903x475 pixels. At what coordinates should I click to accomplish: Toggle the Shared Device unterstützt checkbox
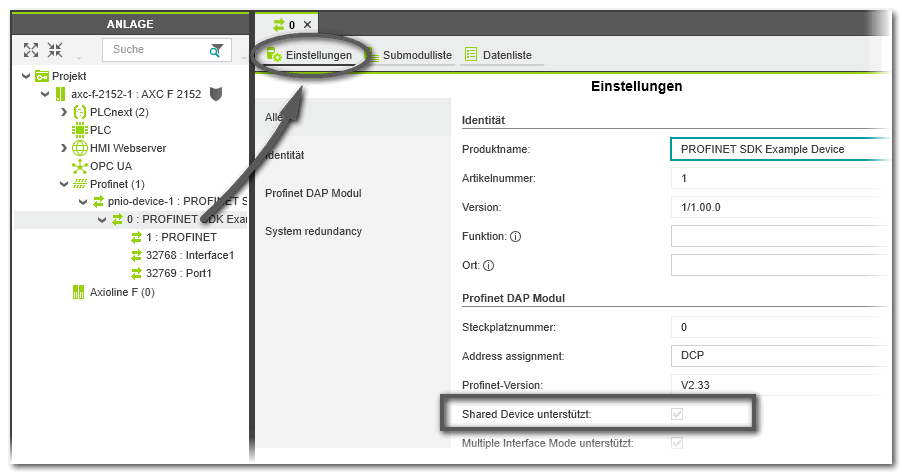tap(677, 413)
